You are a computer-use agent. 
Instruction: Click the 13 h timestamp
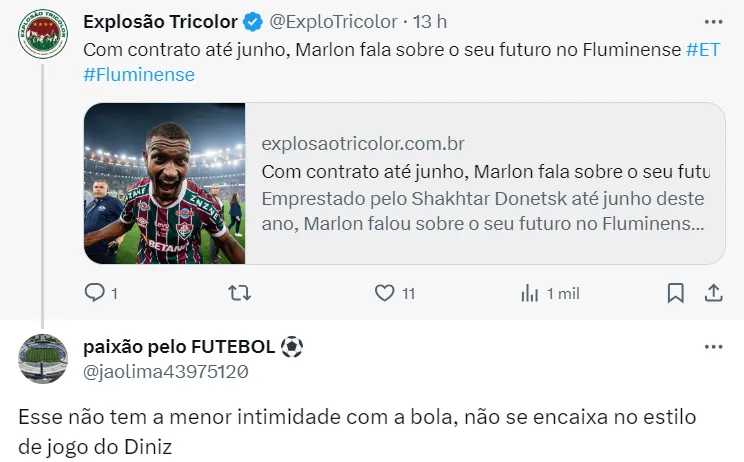point(430,22)
